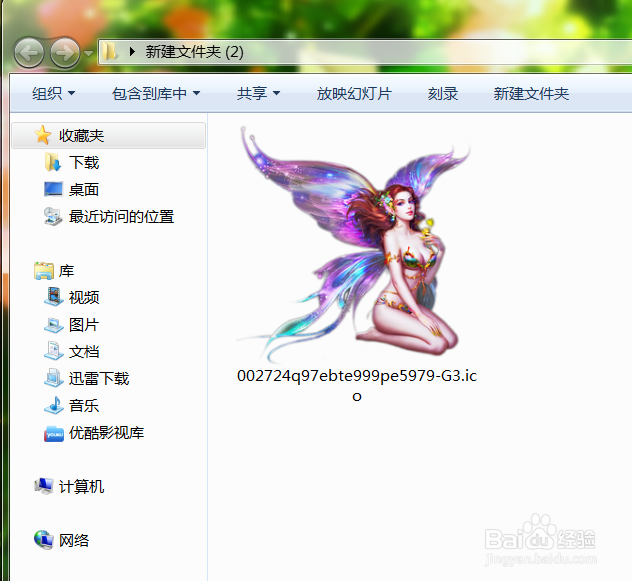Click the 计算机 computer icon

pyautogui.click(x=44, y=486)
